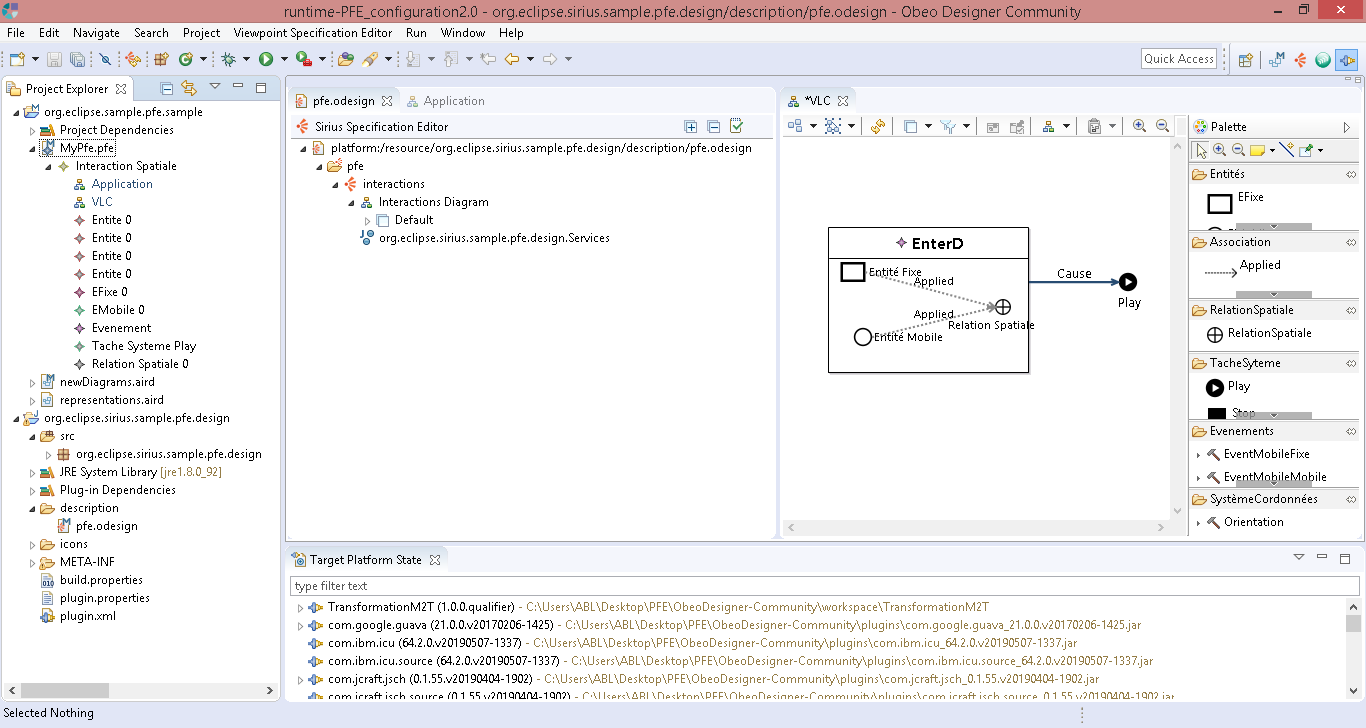Image resolution: width=1366 pixels, height=728 pixels.
Task: Toggle Link with Editor in Project Explorer
Action: 189,88
